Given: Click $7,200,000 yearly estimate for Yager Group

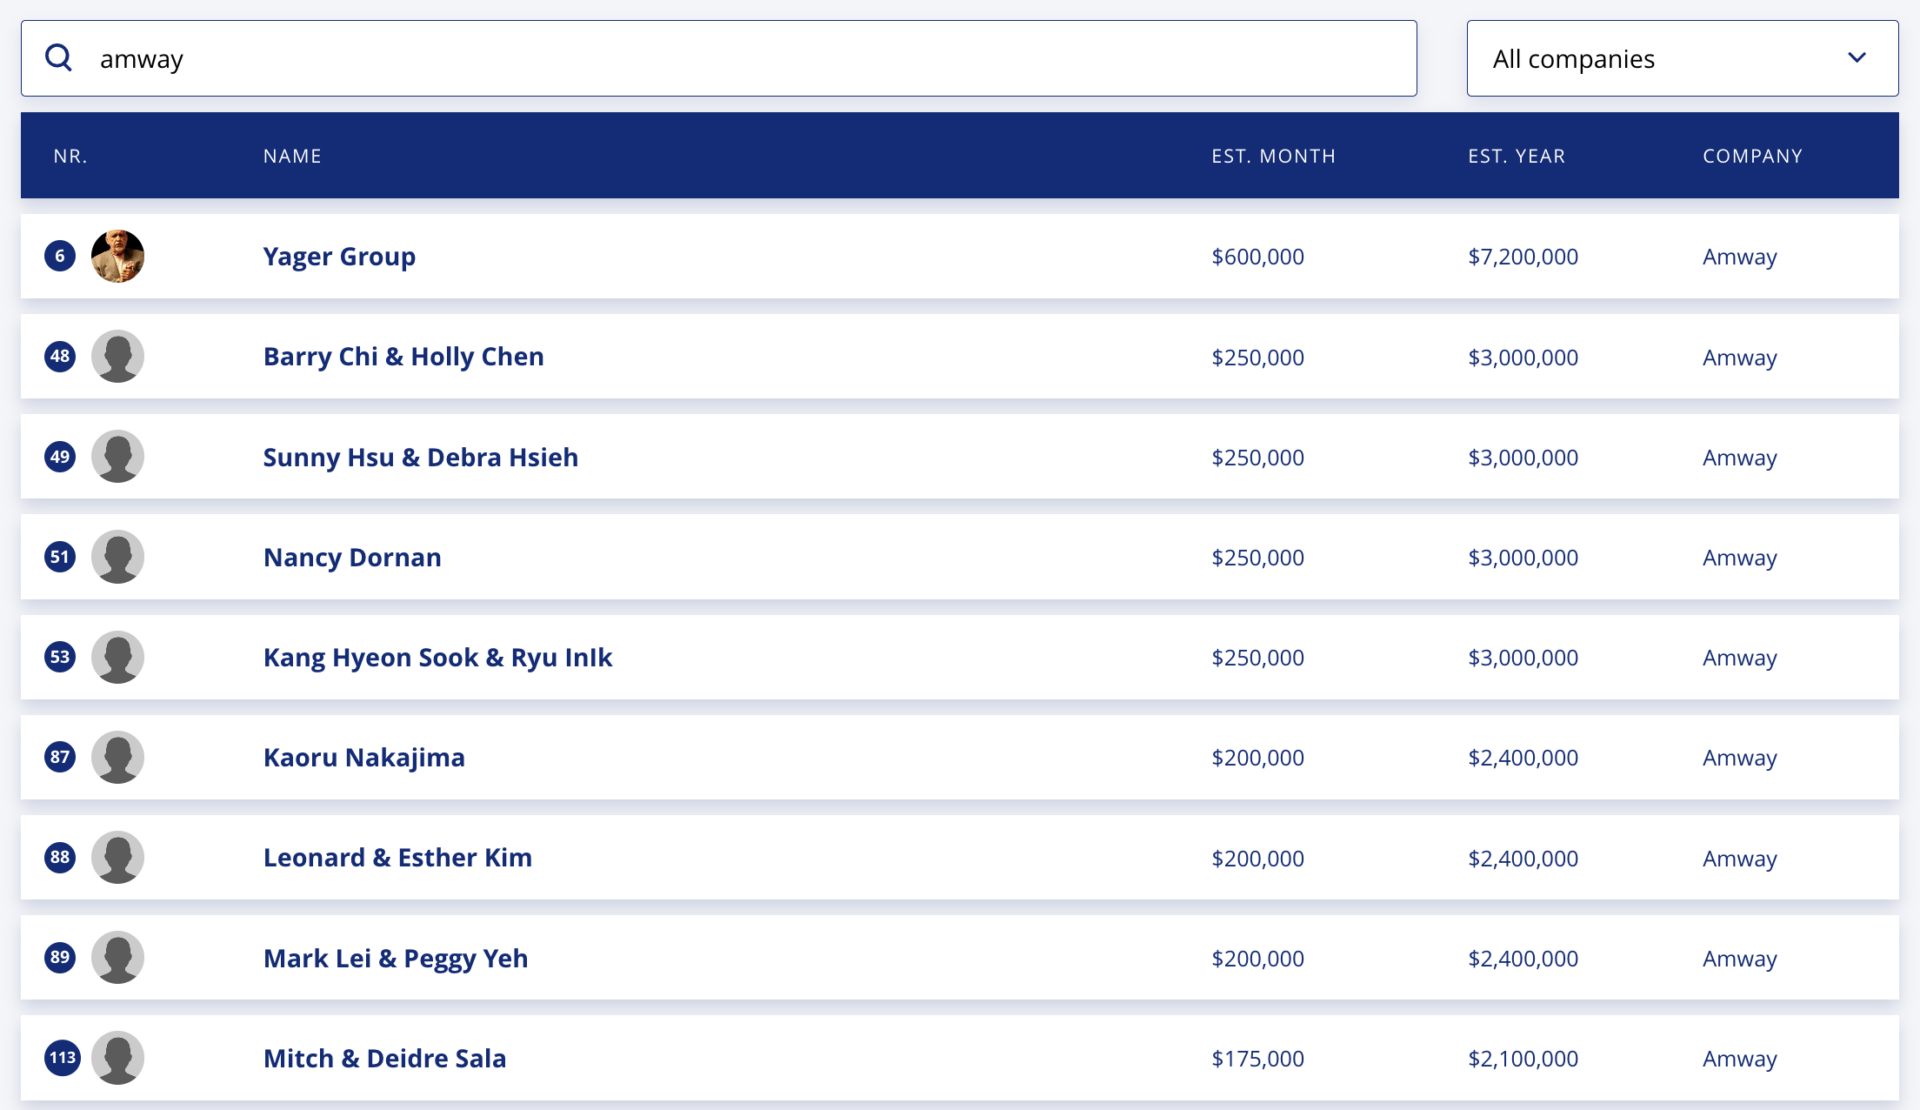Looking at the screenshot, I should coord(1522,257).
